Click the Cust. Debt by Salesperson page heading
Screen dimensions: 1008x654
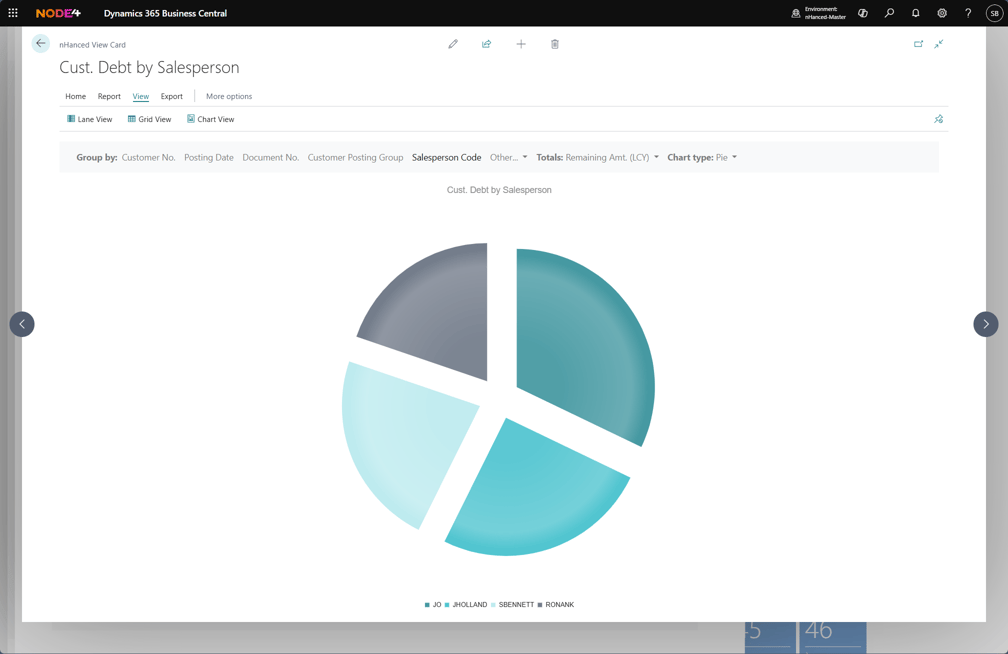coord(149,68)
